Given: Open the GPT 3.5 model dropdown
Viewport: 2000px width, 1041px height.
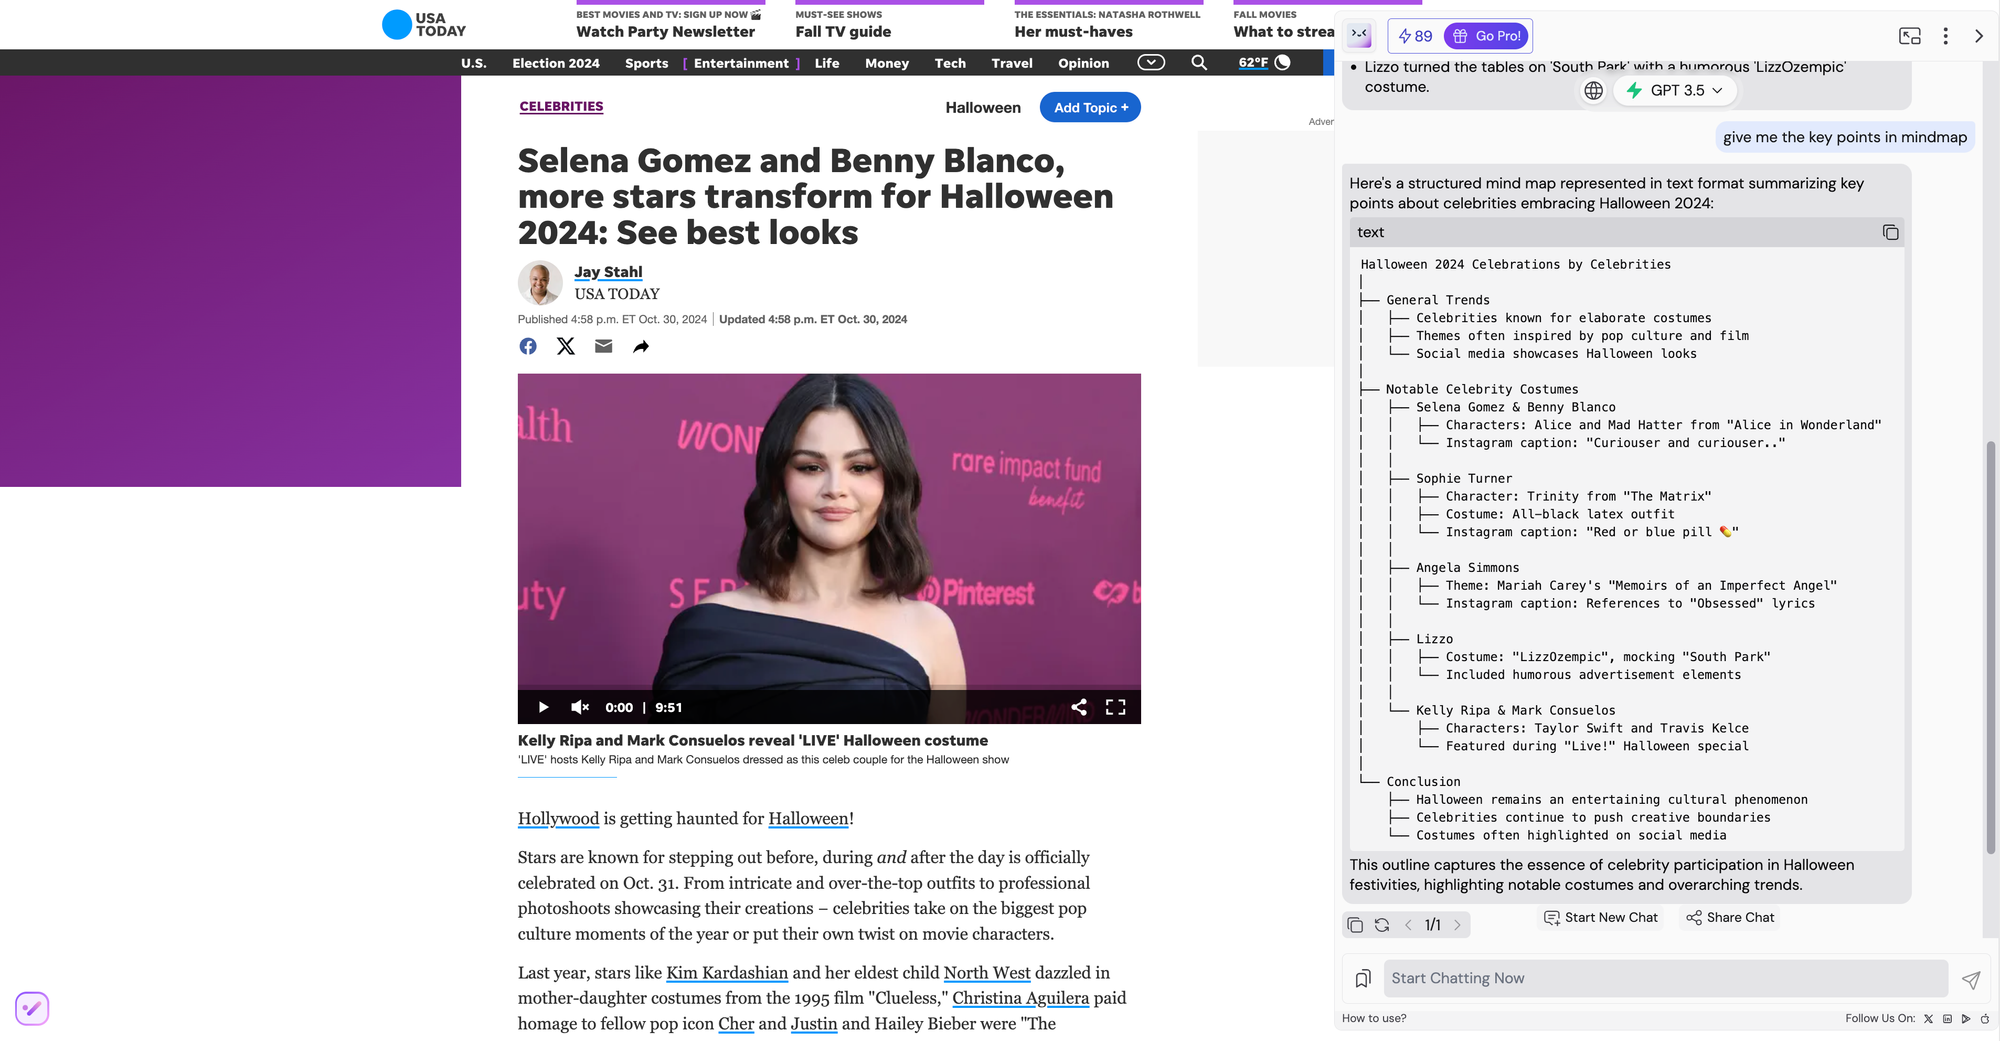Looking at the screenshot, I should point(1675,91).
